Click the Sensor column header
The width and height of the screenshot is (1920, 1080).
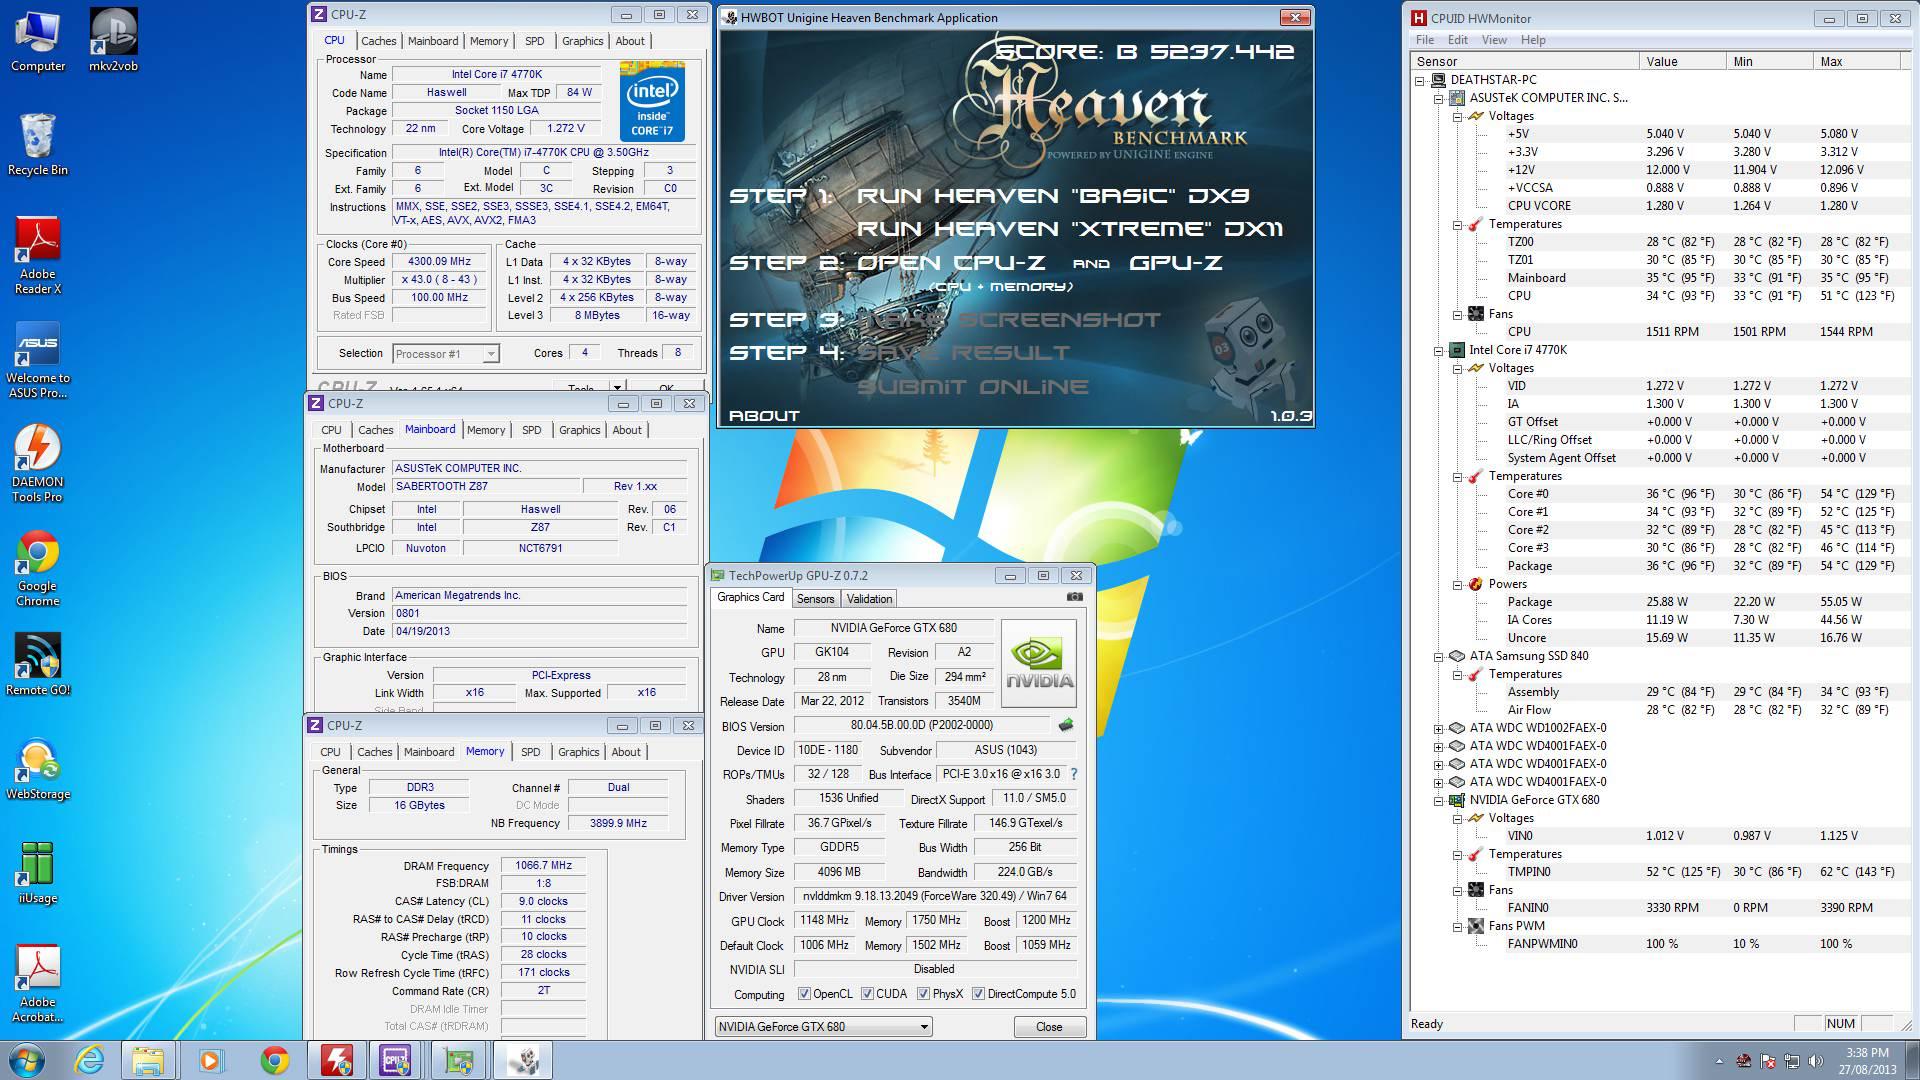[x=1526, y=61]
